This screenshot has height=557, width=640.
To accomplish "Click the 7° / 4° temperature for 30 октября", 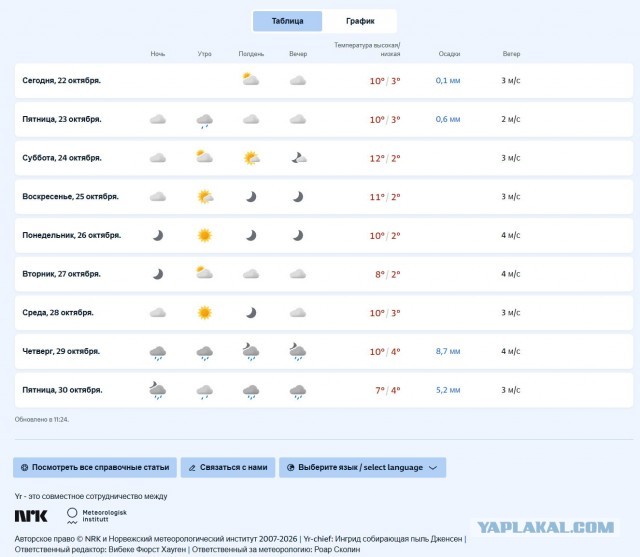I will click(x=388, y=391).
